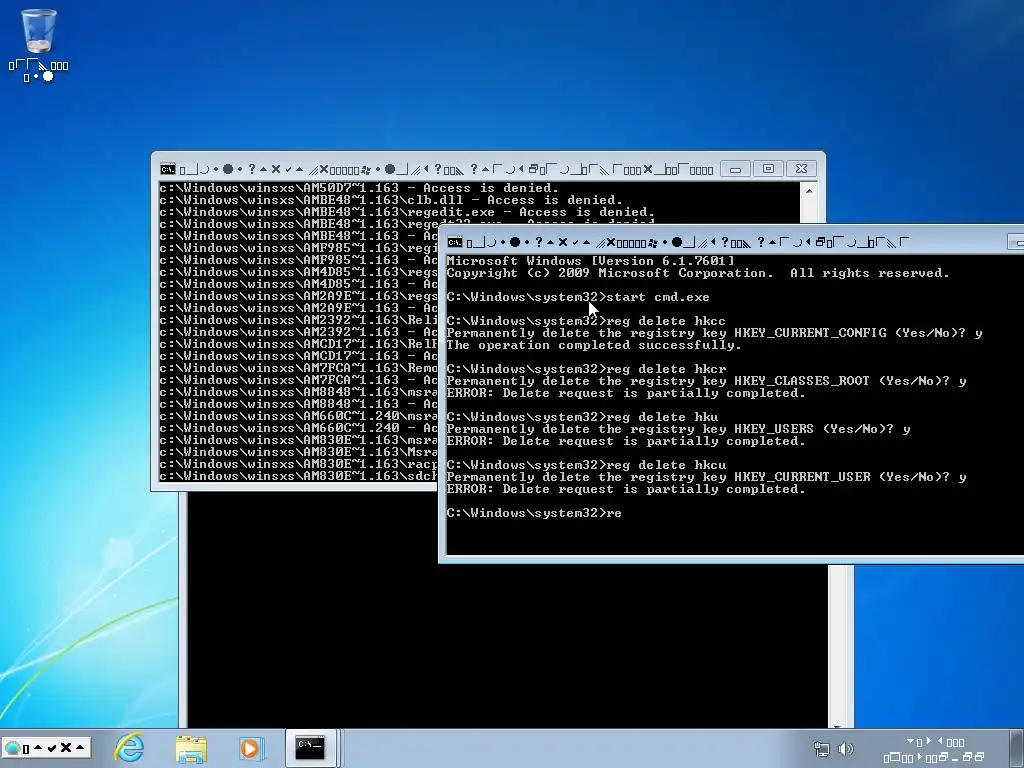Image resolution: width=1024 pixels, height=768 pixels.
Task: Minimize the back Command Prompt window
Action: coord(735,169)
